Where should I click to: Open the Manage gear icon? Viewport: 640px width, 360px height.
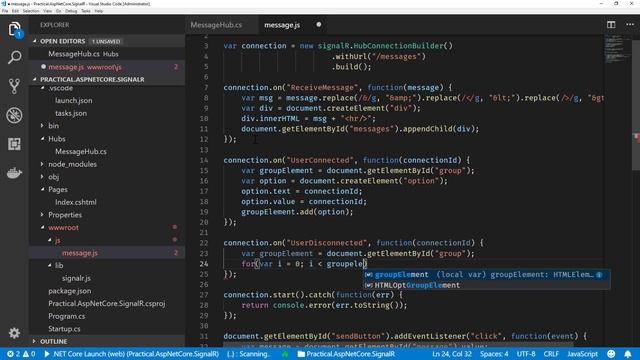point(14,333)
